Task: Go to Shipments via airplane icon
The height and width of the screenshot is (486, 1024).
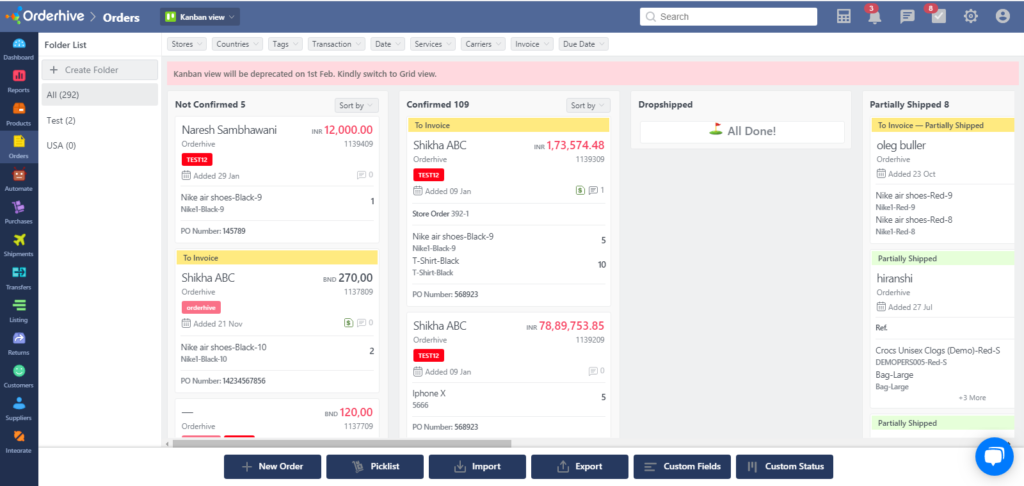Action: coord(18,240)
